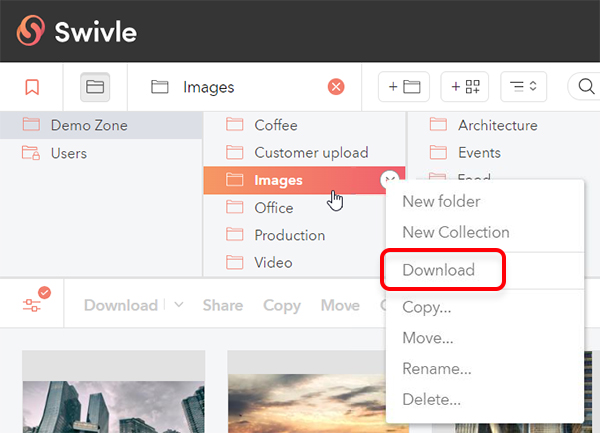Viewport: 600px width, 433px height.
Task: Click the new folder toolbar icon
Action: pos(404,87)
